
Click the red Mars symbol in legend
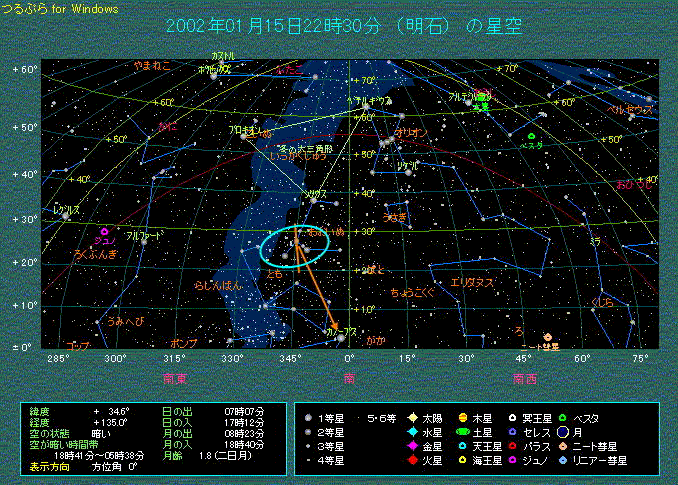coord(414,460)
